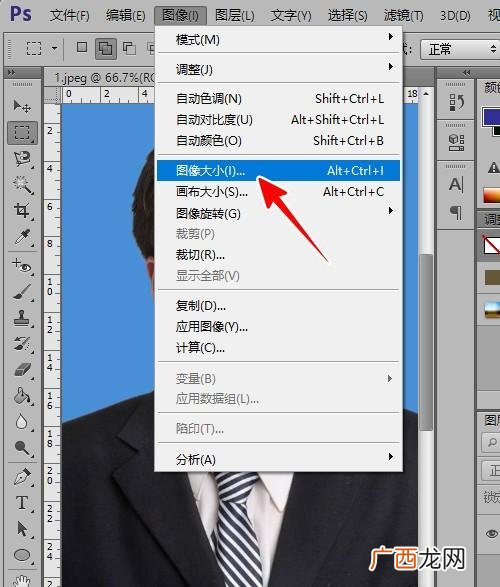
Task: Expand the 图像旋转(G) submenu
Action: tap(279, 213)
